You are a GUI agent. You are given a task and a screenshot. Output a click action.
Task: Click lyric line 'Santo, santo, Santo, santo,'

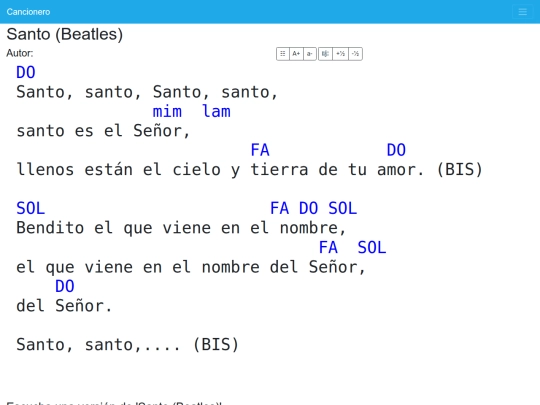pyautogui.click(x=147, y=92)
